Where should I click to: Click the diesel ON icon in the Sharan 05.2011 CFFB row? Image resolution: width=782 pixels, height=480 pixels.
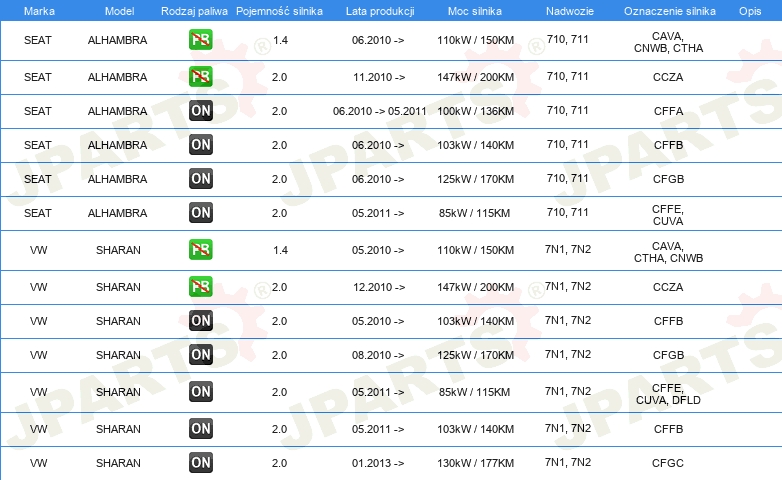[201, 429]
